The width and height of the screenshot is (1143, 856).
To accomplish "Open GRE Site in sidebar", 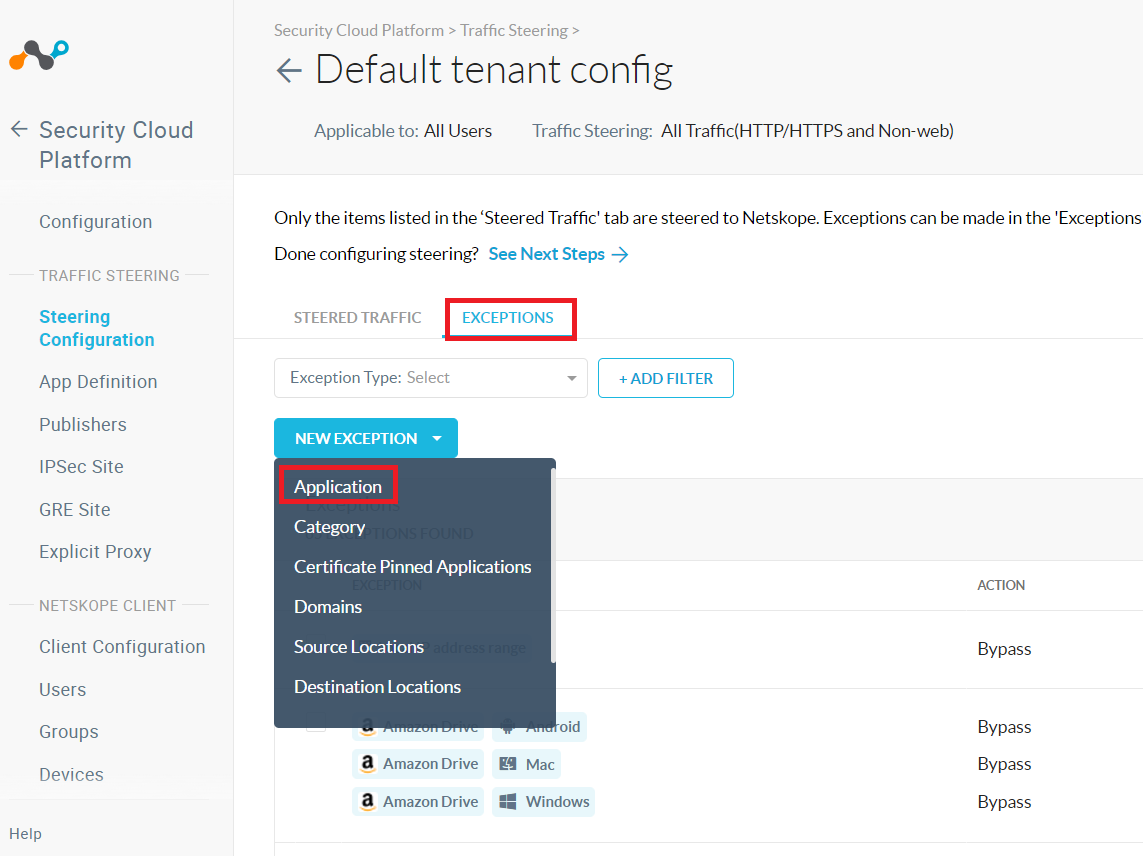I will [x=74, y=510].
